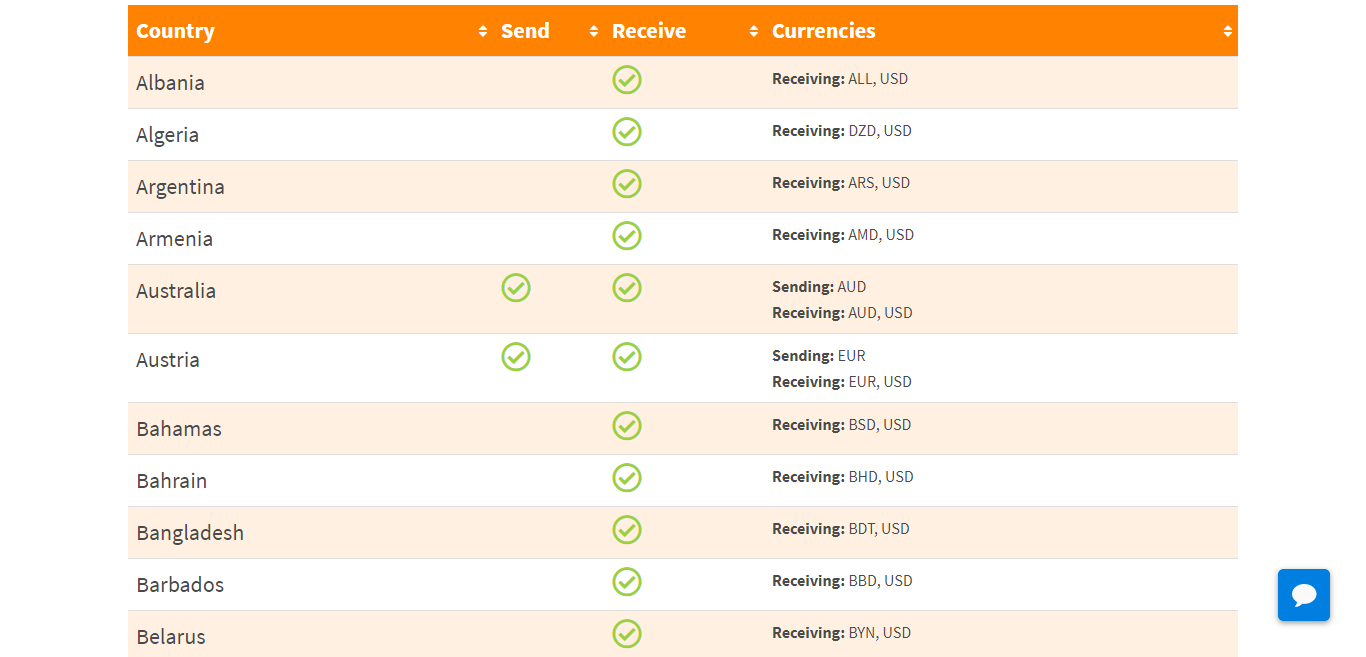Viewport: 1366px width, 657px height.
Task: Click Australia's Send checkmark icon
Action: pos(516,288)
